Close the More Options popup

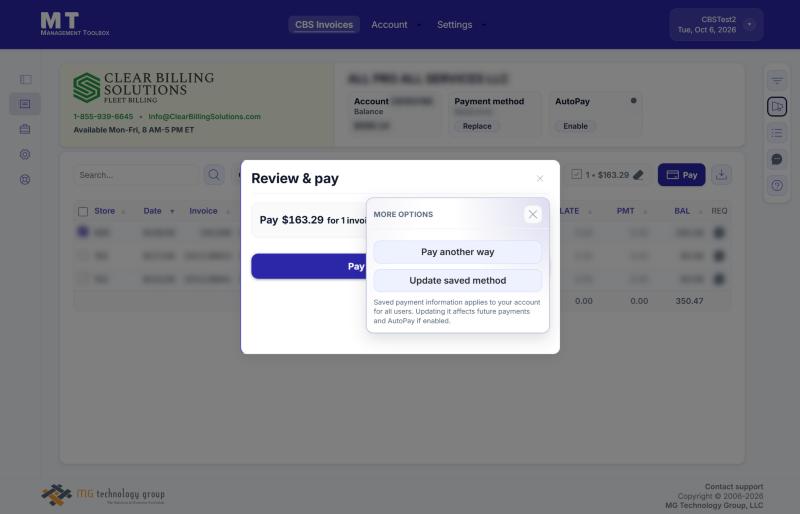[533, 214]
